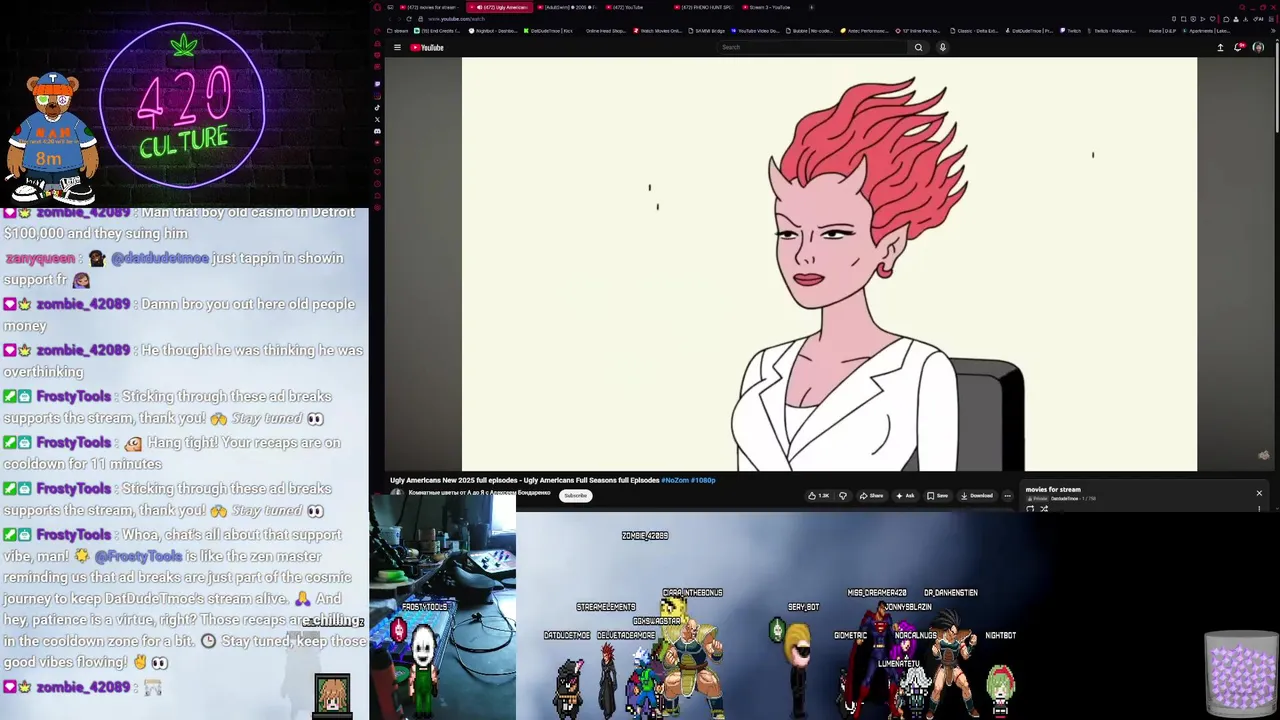Switch to the PHENO HUNT browser tab
Screen dimensions: 1280x720
706,7
